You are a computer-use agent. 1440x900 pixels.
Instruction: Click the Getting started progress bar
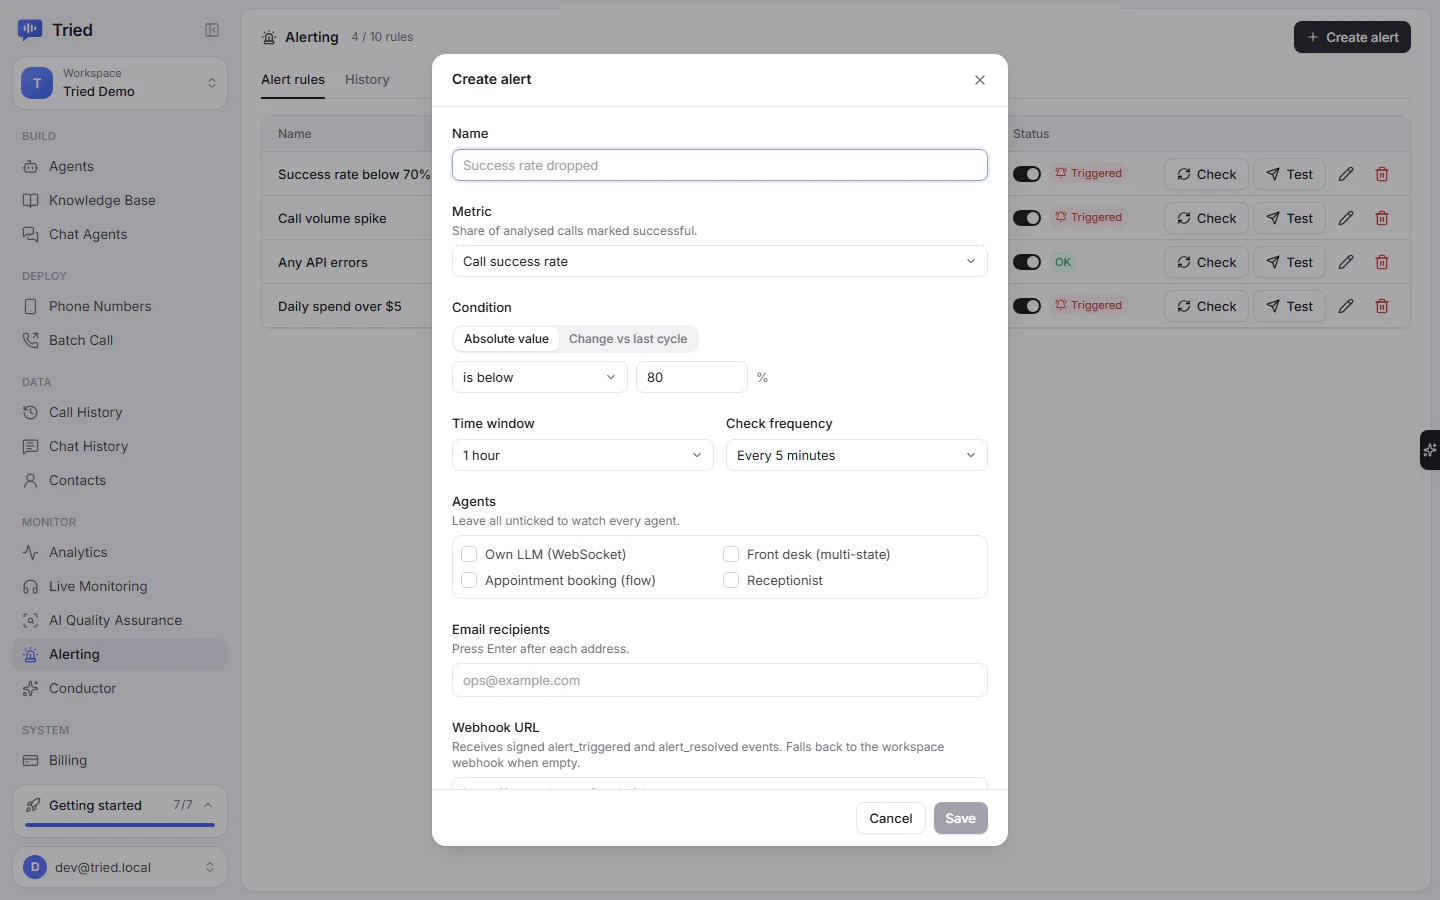click(120, 825)
